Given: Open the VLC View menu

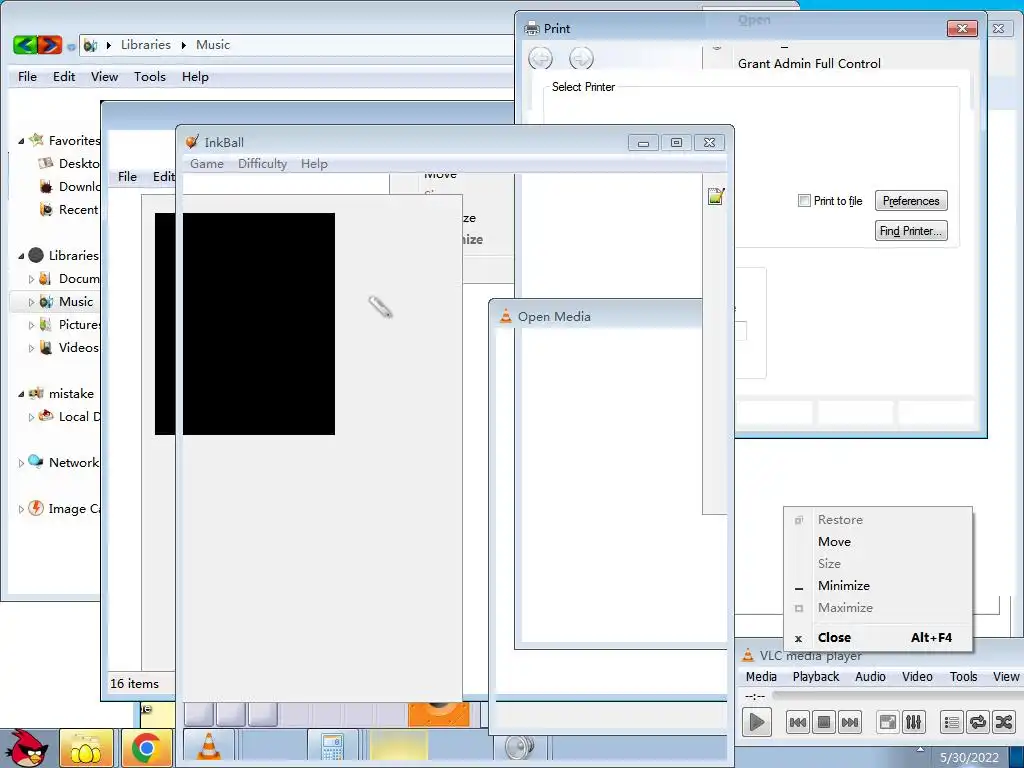Looking at the screenshot, I should pos(1006,677).
